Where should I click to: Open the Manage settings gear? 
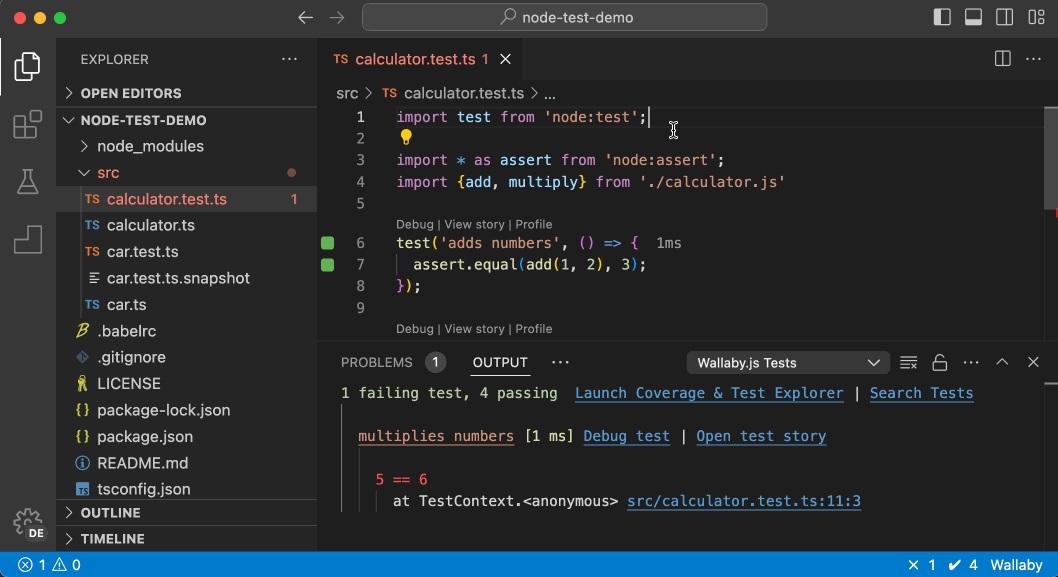pyautogui.click(x=28, y=522)
